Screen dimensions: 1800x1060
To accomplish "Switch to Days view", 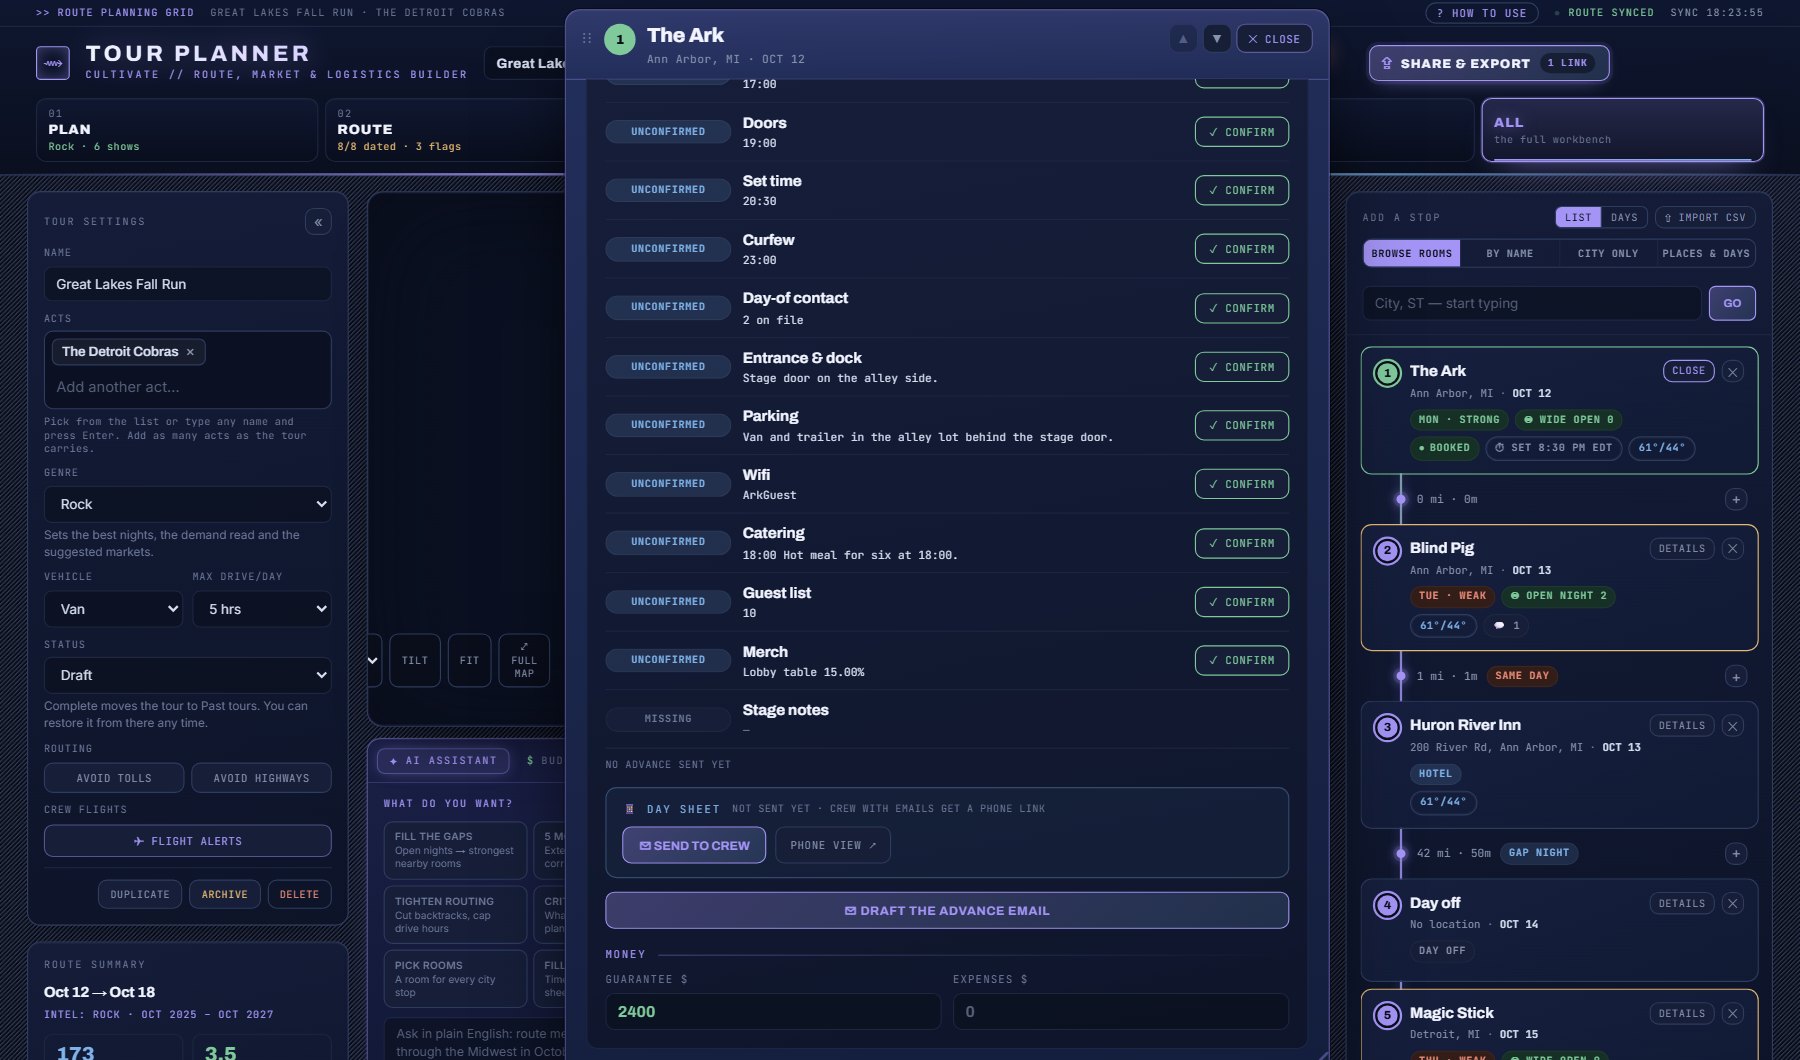I will pos(1624,218).
